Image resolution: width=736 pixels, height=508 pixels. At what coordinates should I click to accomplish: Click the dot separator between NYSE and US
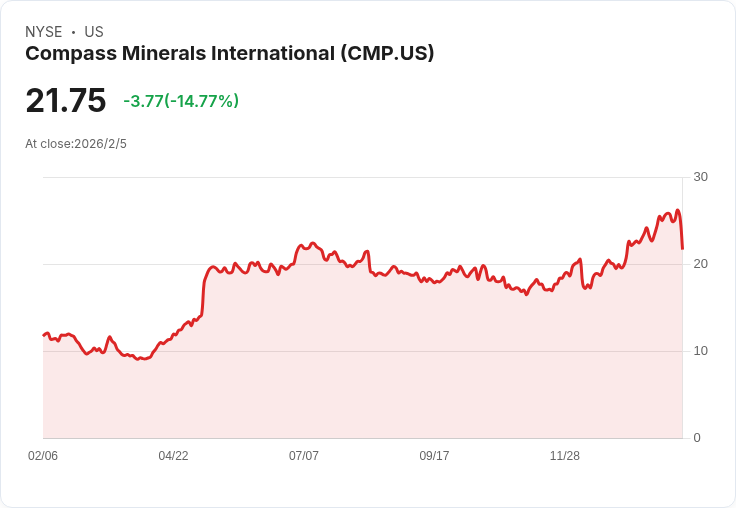click(73, 32)
